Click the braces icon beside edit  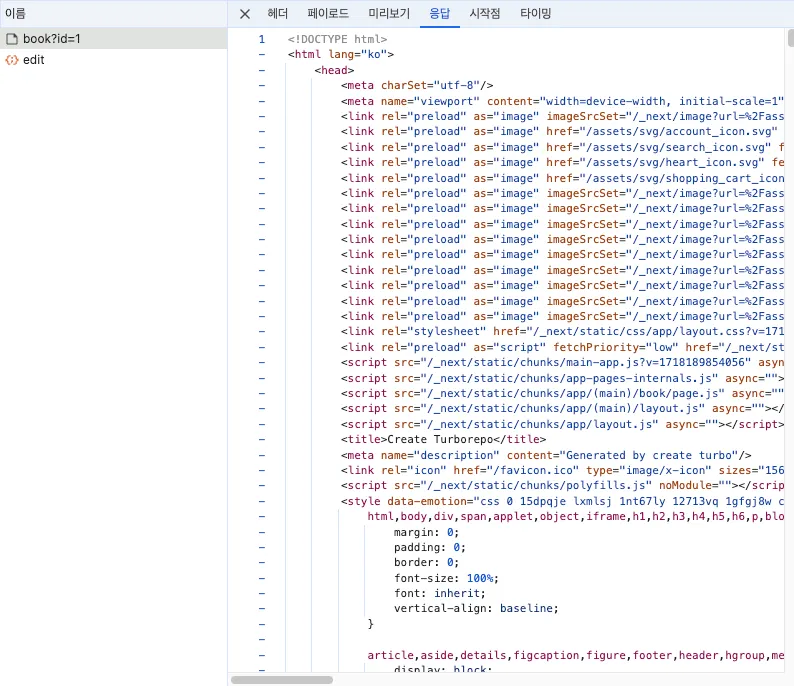tap(12, 60)
